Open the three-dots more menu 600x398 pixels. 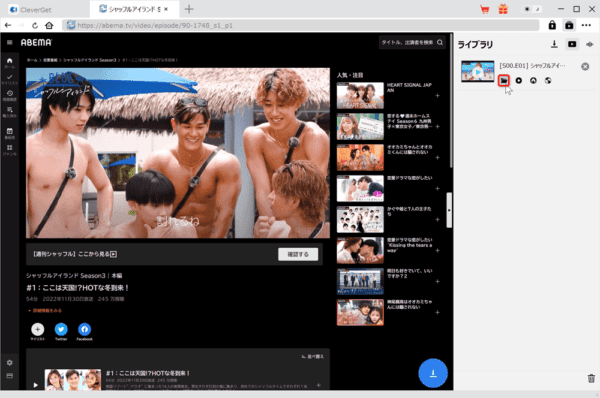point(586,25)
